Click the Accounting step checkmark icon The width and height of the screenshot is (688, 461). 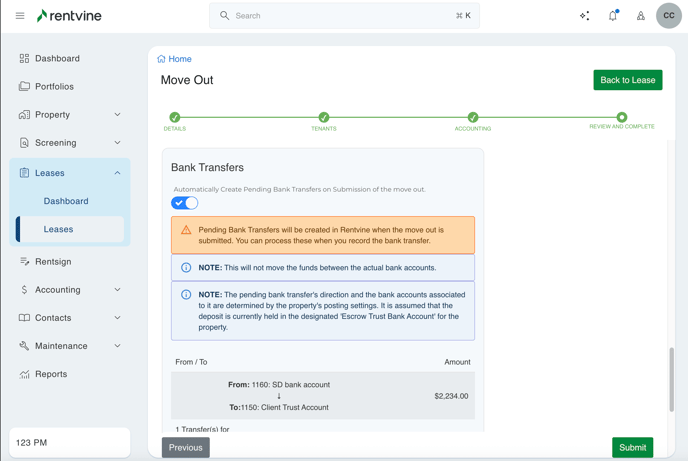point(473,117)
